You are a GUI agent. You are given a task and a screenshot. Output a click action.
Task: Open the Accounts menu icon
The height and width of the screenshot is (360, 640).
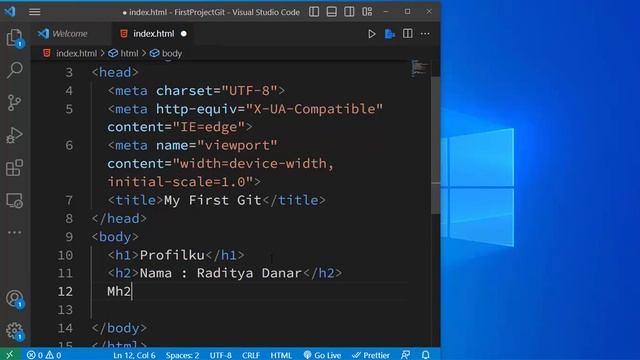(15, 299)
